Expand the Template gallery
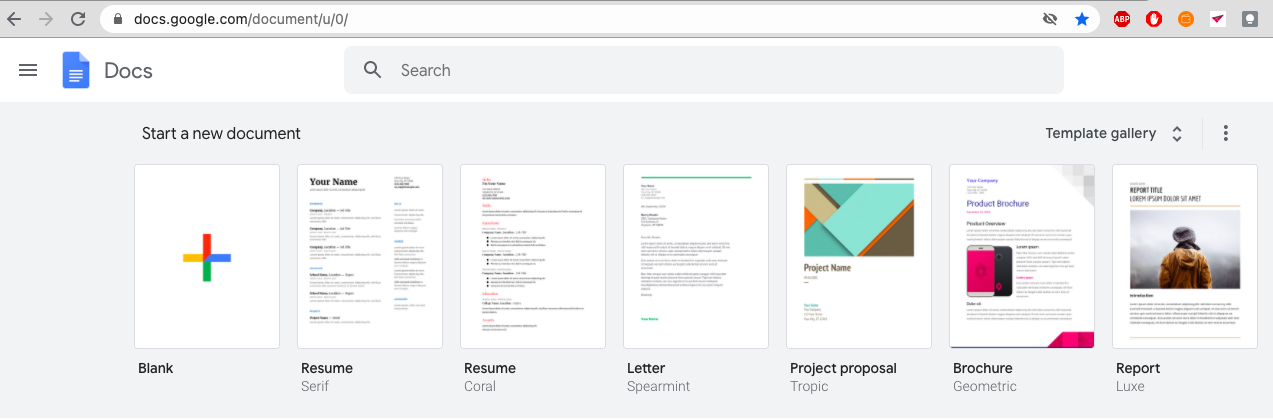Image resolution: width=1273 pixels, height=420 pixels. pos(1114,133)
